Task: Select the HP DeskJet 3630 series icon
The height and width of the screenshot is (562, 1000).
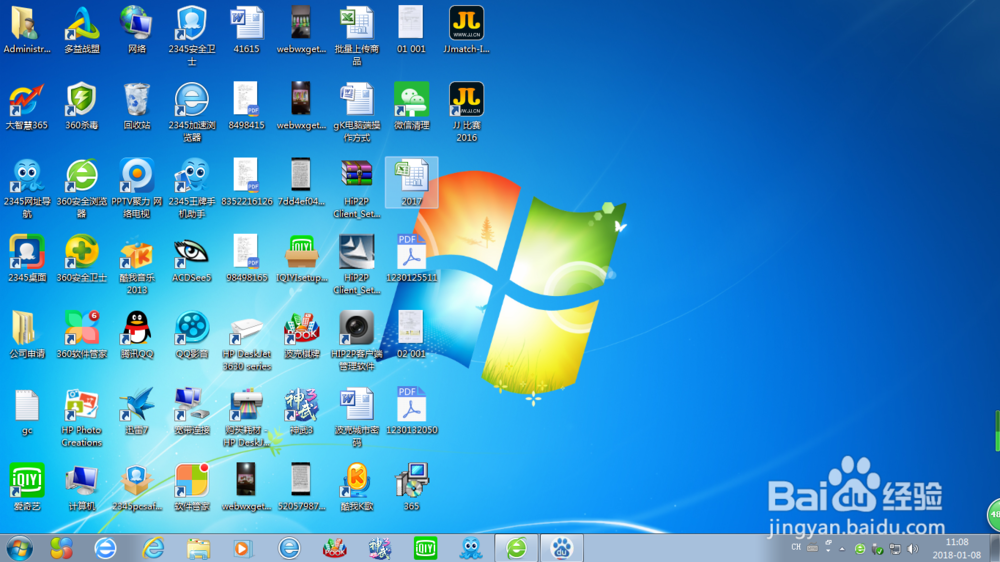Action: click(247, 341)
